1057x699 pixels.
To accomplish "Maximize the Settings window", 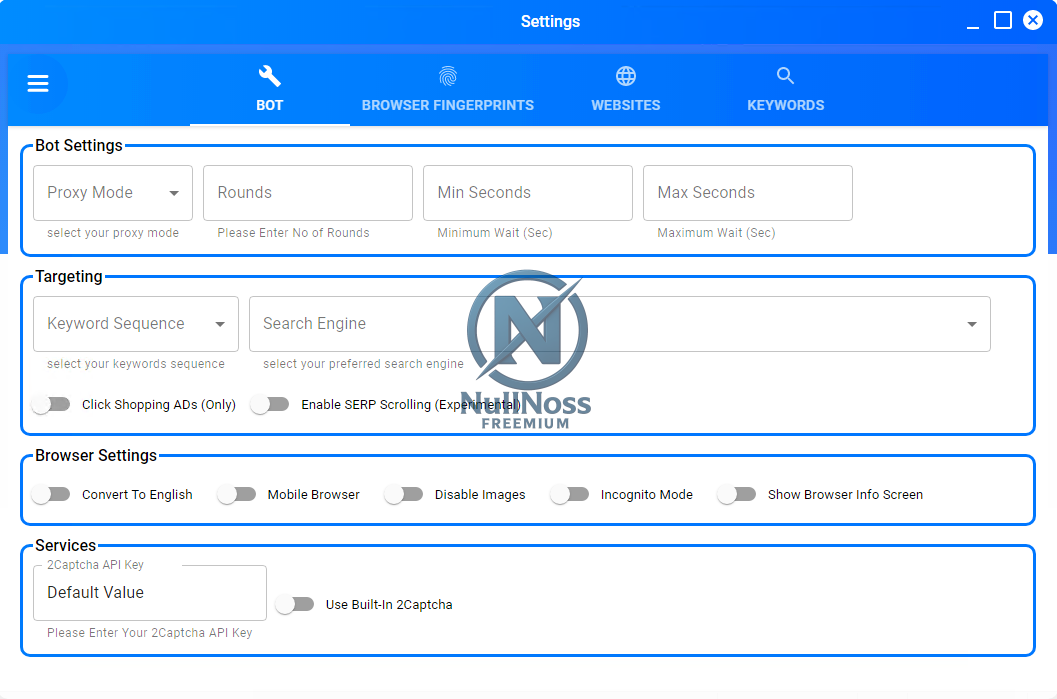I will point(1003,21).
